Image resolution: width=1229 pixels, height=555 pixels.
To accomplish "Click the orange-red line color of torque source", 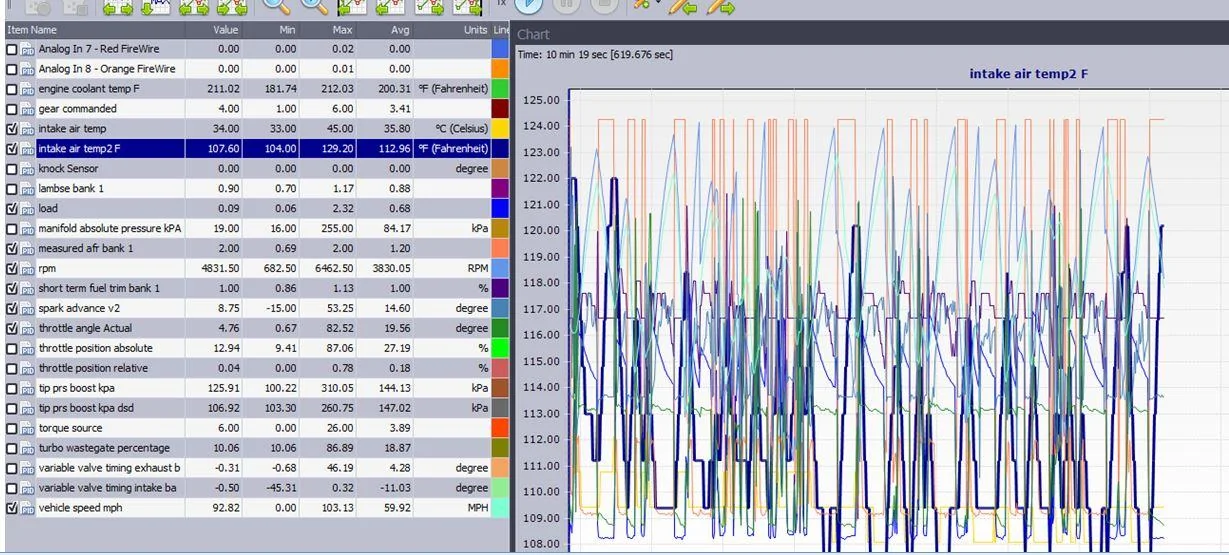I will coord(500,429).
